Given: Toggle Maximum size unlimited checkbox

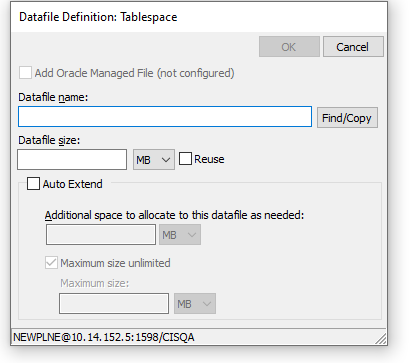Looking at the screenshot, I should pyautogui.click(x=51, y=263).
